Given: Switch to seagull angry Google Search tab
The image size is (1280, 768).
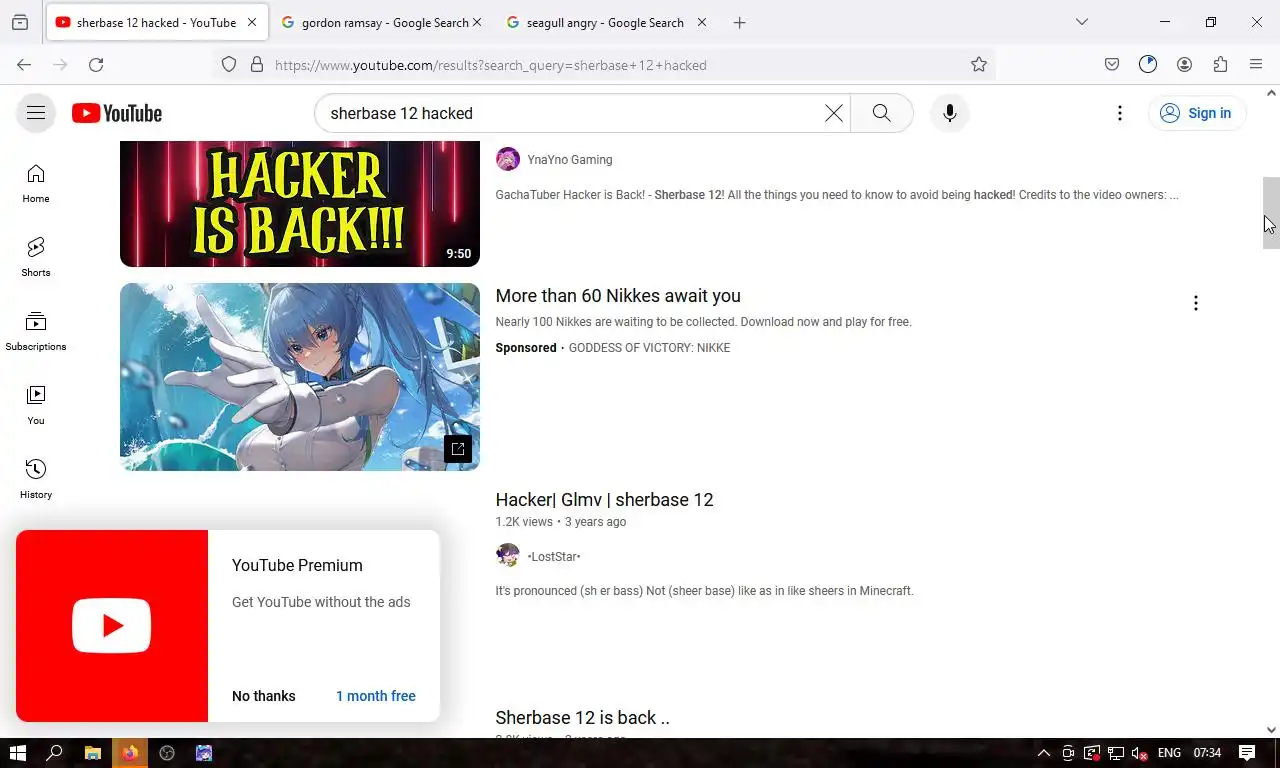Looking at the screenshot, I should pos(608,22).
